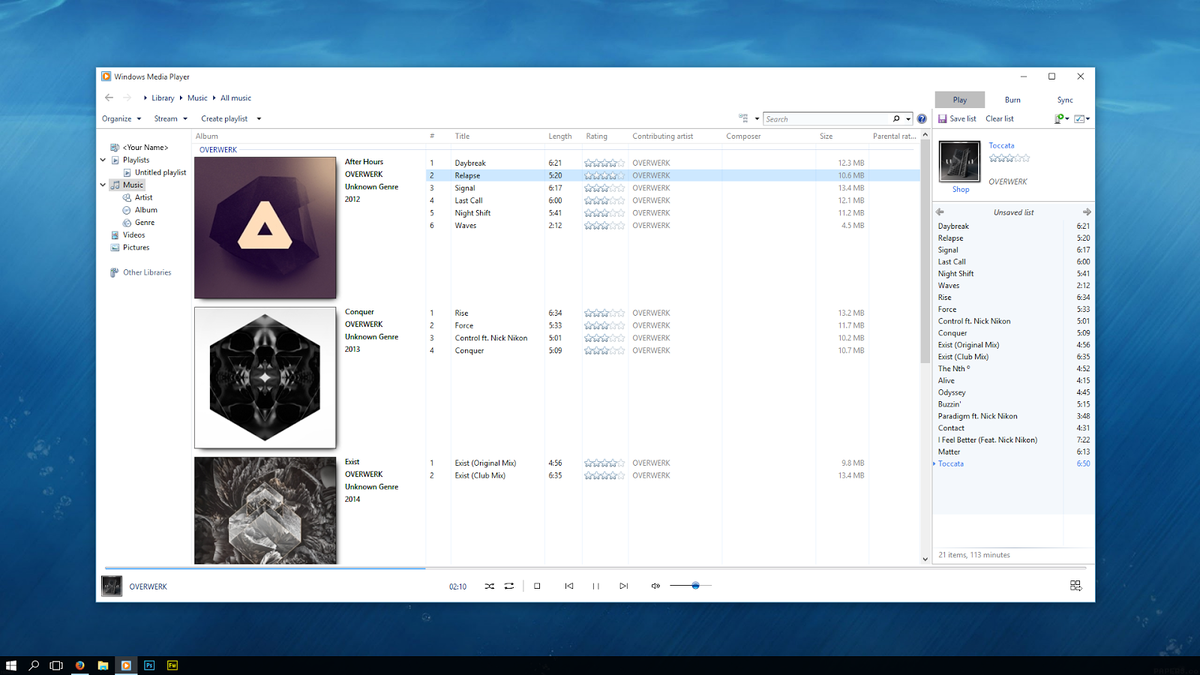Open the OVERWERK album in the Shop

(x=959, y=189)
